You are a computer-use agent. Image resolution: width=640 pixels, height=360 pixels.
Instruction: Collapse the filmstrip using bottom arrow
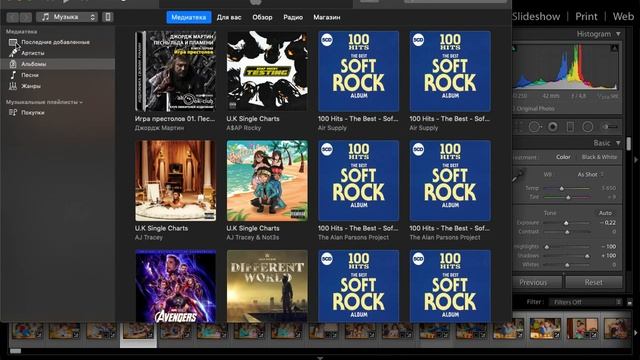[x=320, y=358]
